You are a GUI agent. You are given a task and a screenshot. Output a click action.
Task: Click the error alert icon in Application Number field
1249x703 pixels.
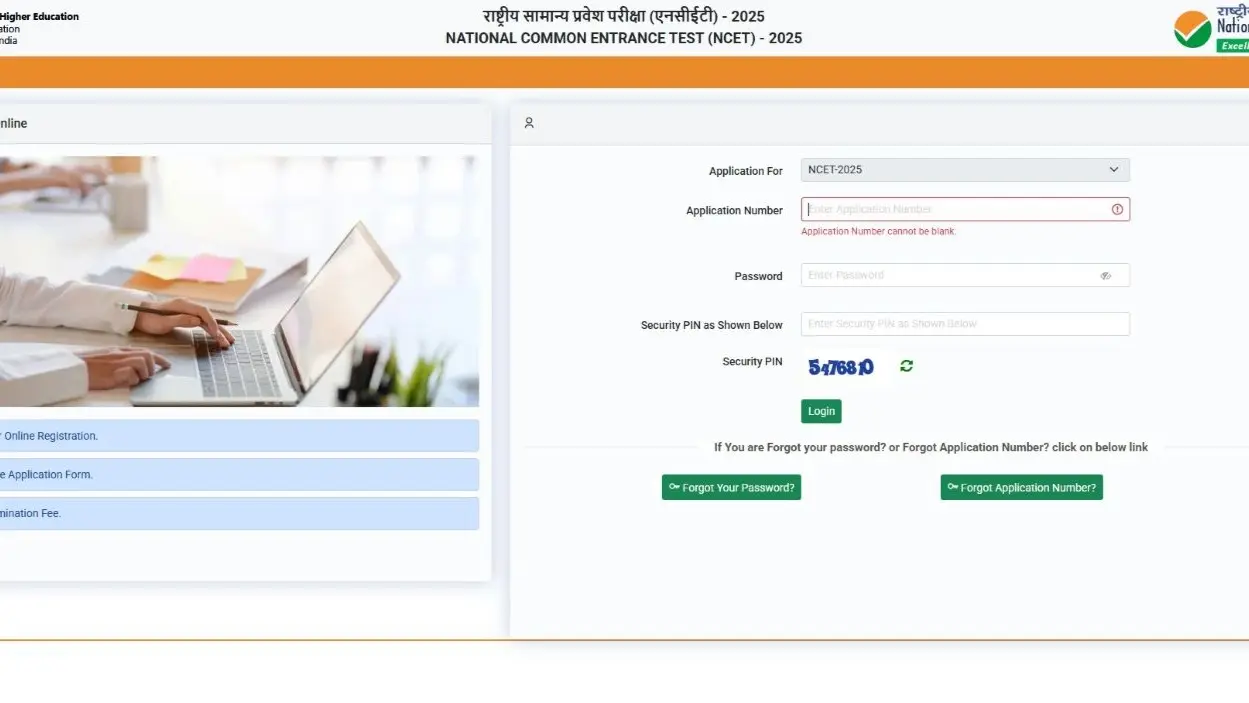click(x=1116, y=209)
